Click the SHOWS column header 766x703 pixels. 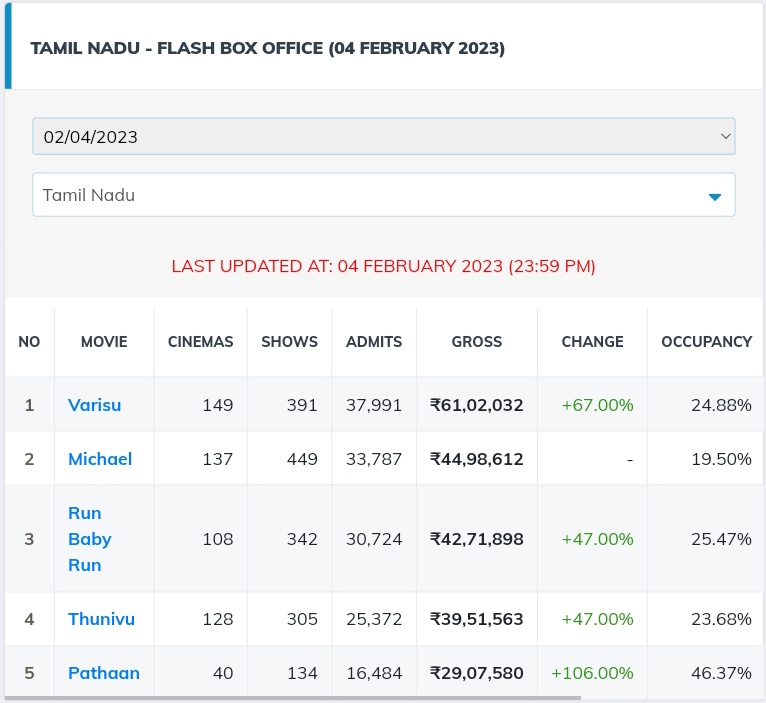coord(289,341)
